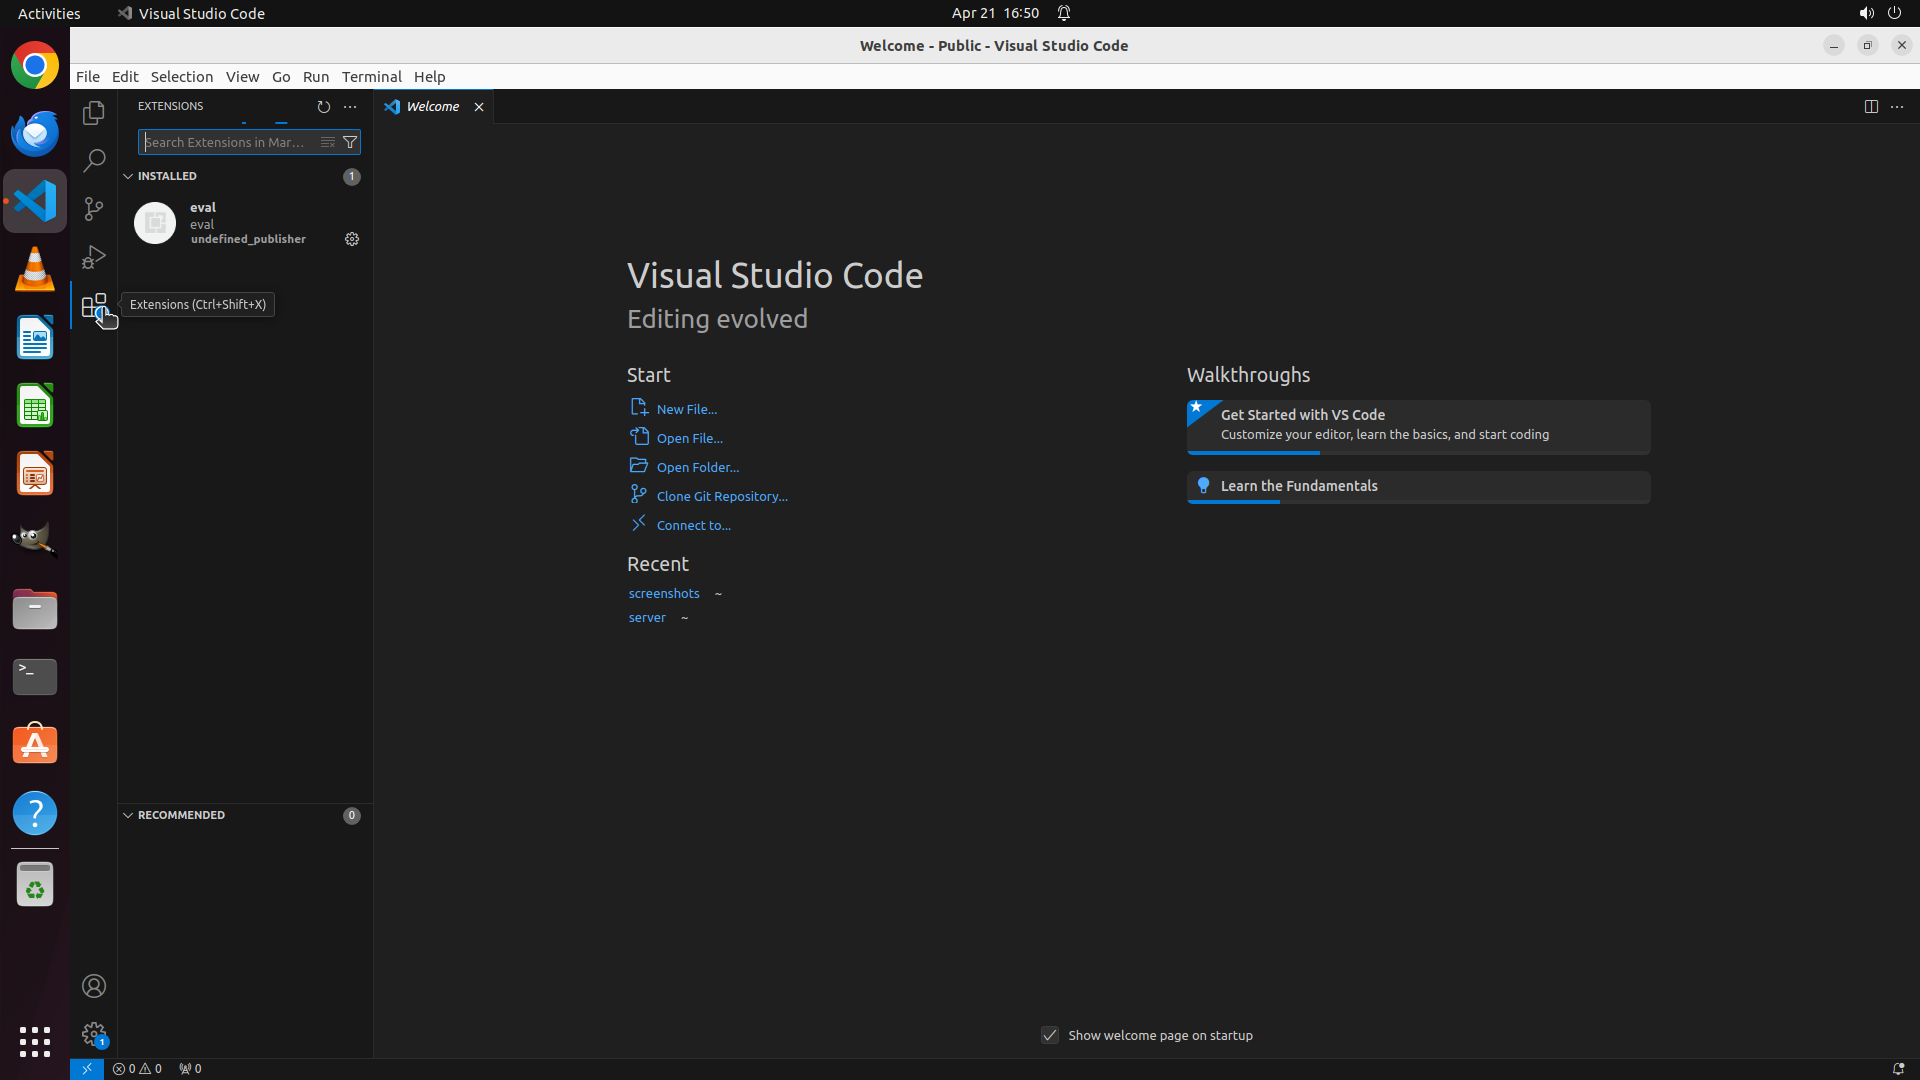
Task: Open the Selection menu
Action: tap(181, 77)
